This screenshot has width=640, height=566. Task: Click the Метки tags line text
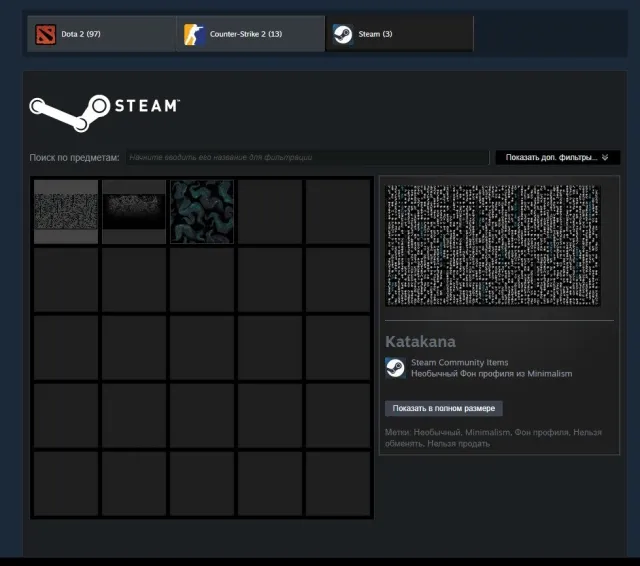pos(493,438)
